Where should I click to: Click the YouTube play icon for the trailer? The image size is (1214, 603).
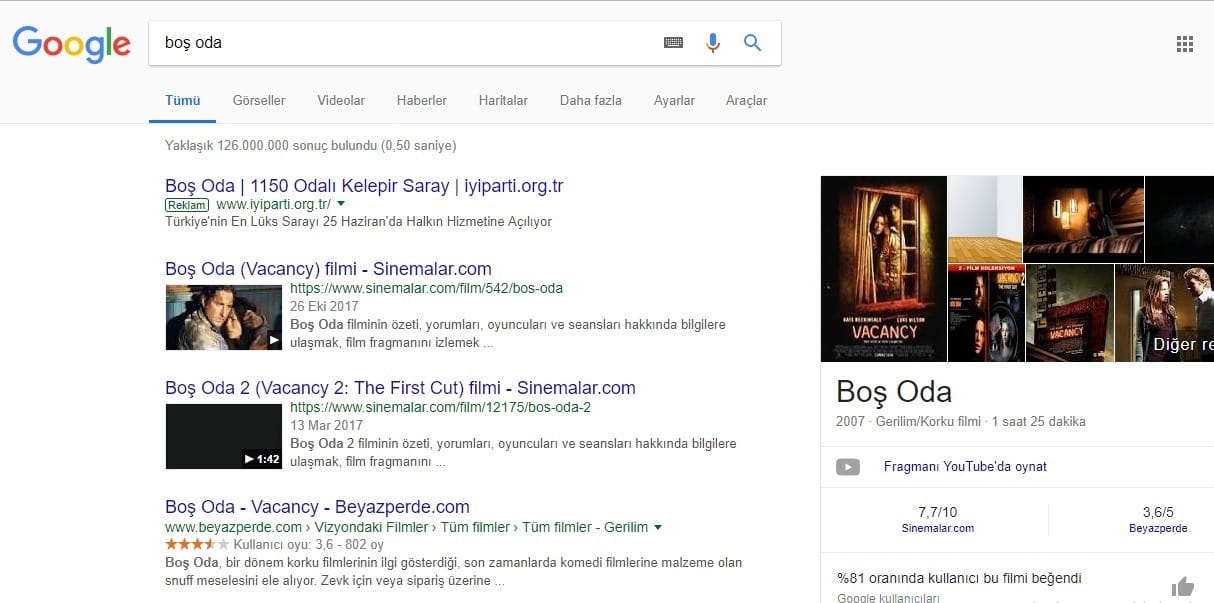click(848, 467)
